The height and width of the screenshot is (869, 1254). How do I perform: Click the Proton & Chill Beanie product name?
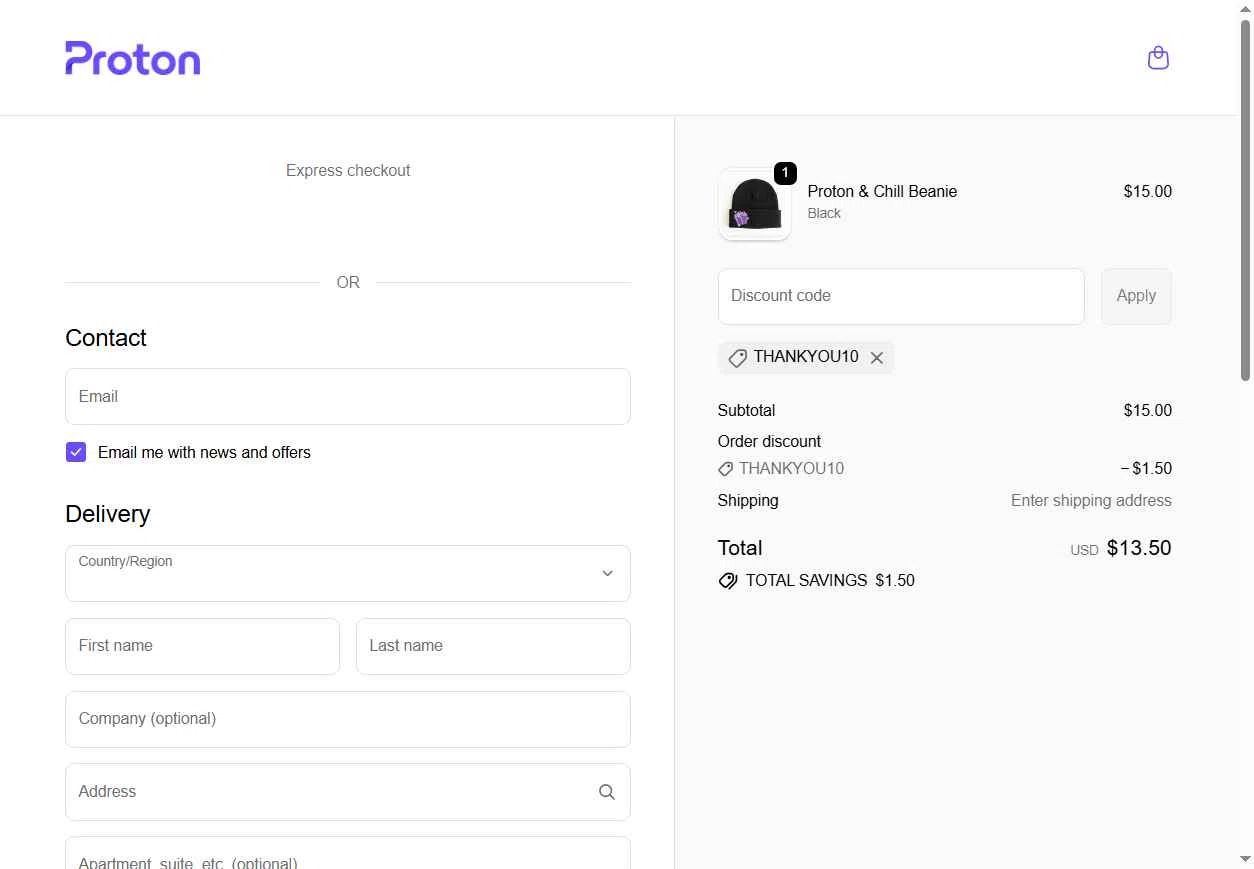click(882, 191)
